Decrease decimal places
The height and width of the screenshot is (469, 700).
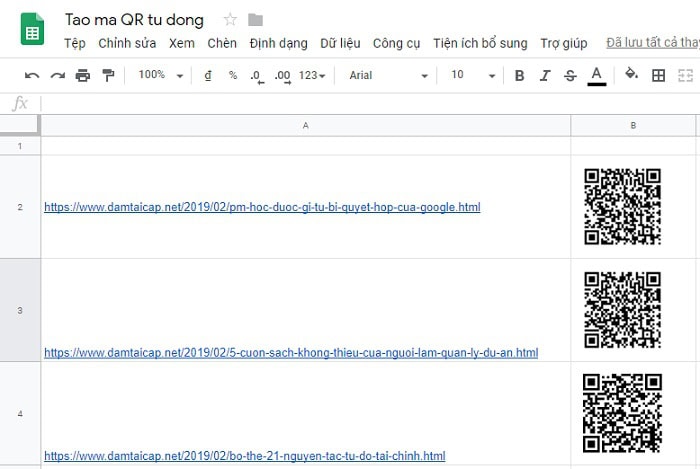point(257,76)
